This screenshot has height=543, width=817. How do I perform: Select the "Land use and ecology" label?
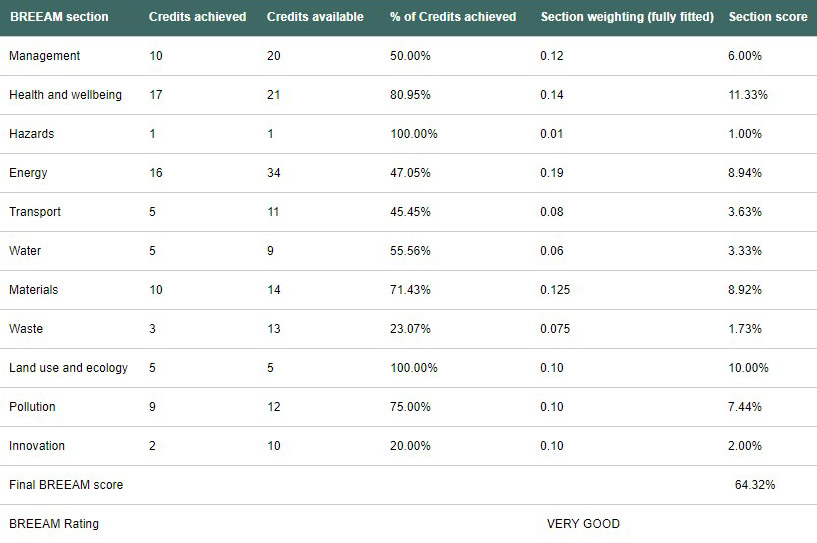pyautogui.click(x=68, y=368)
